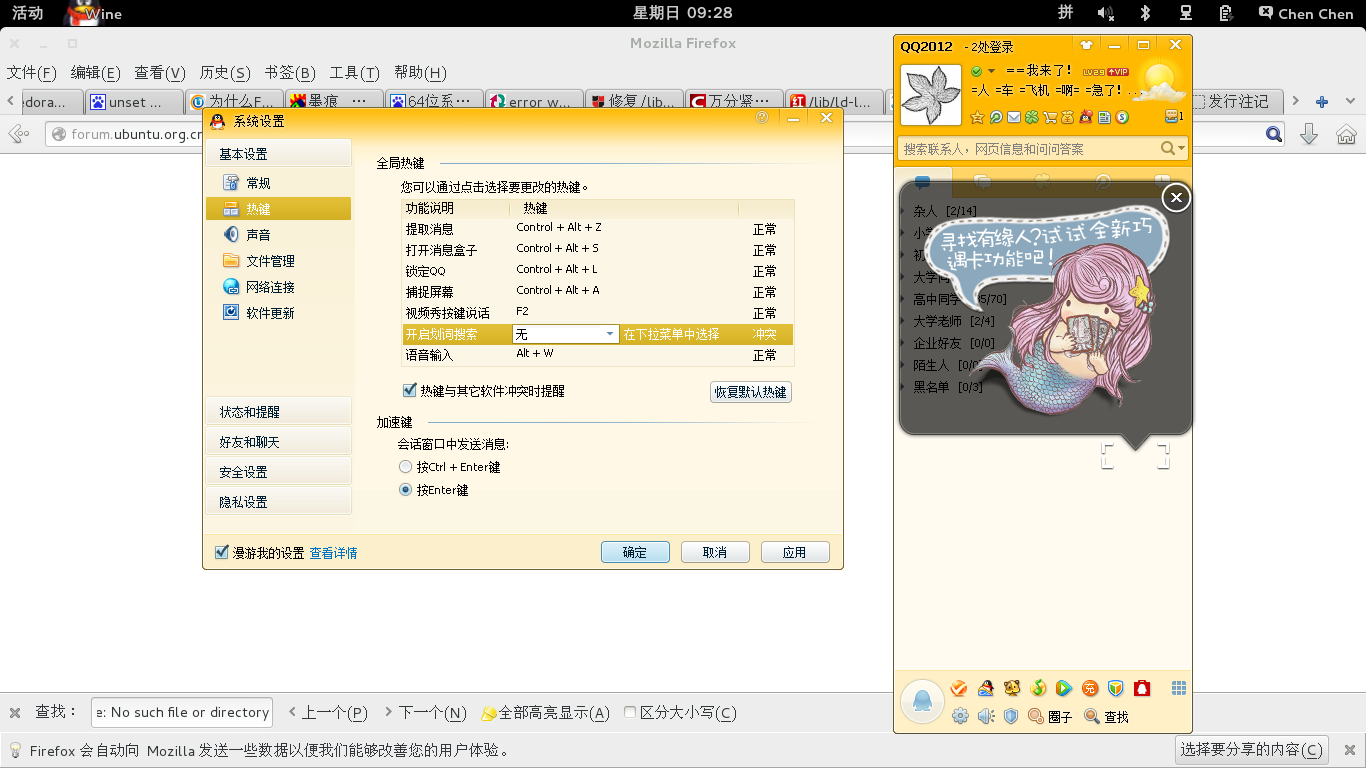Launch QQ Music from bottom app bar
This screenshot has width=1366, height=768.
(1038, 688)
